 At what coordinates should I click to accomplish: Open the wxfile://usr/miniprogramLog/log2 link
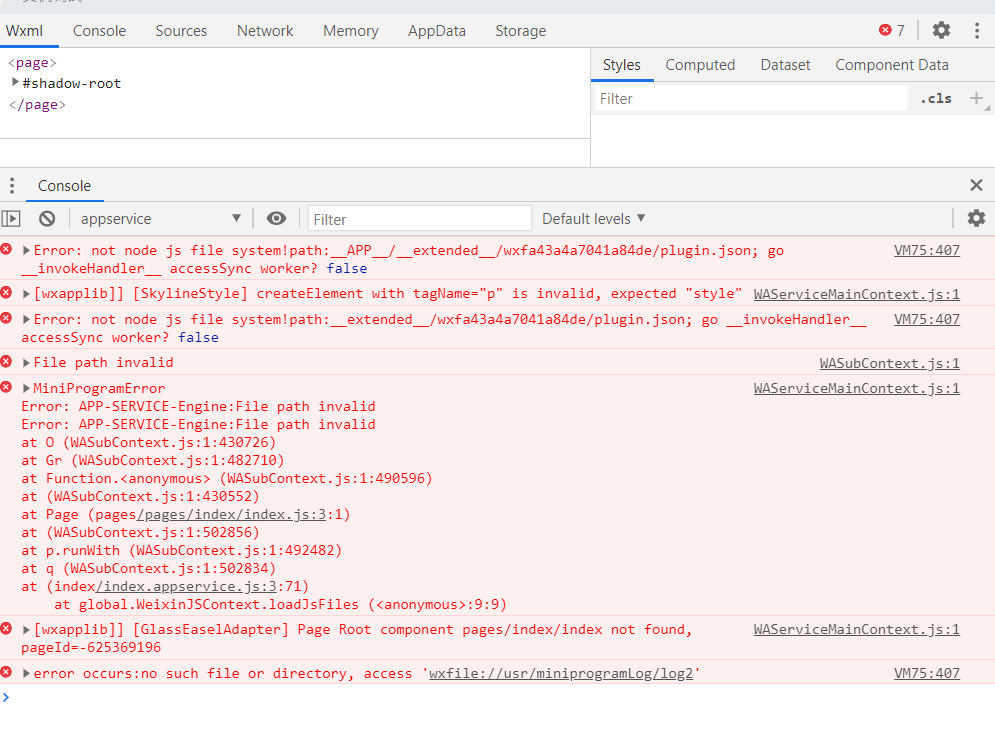(x=561, y=673)
